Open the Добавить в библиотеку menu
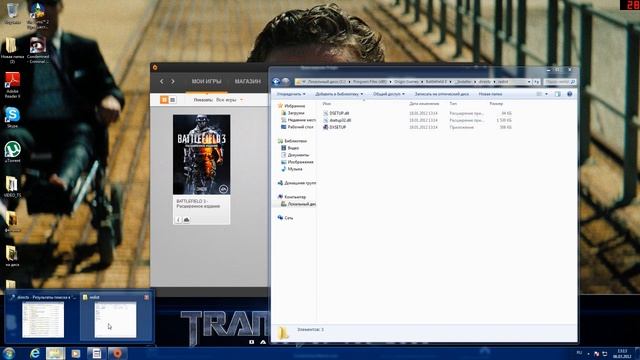 point(339,94)
